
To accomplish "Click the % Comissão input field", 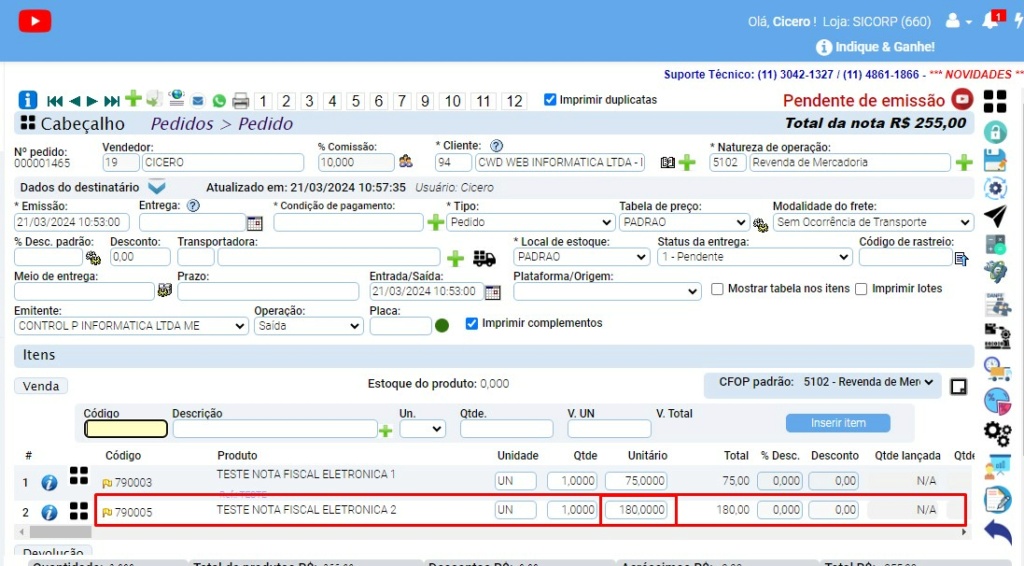I will point(356,163).
